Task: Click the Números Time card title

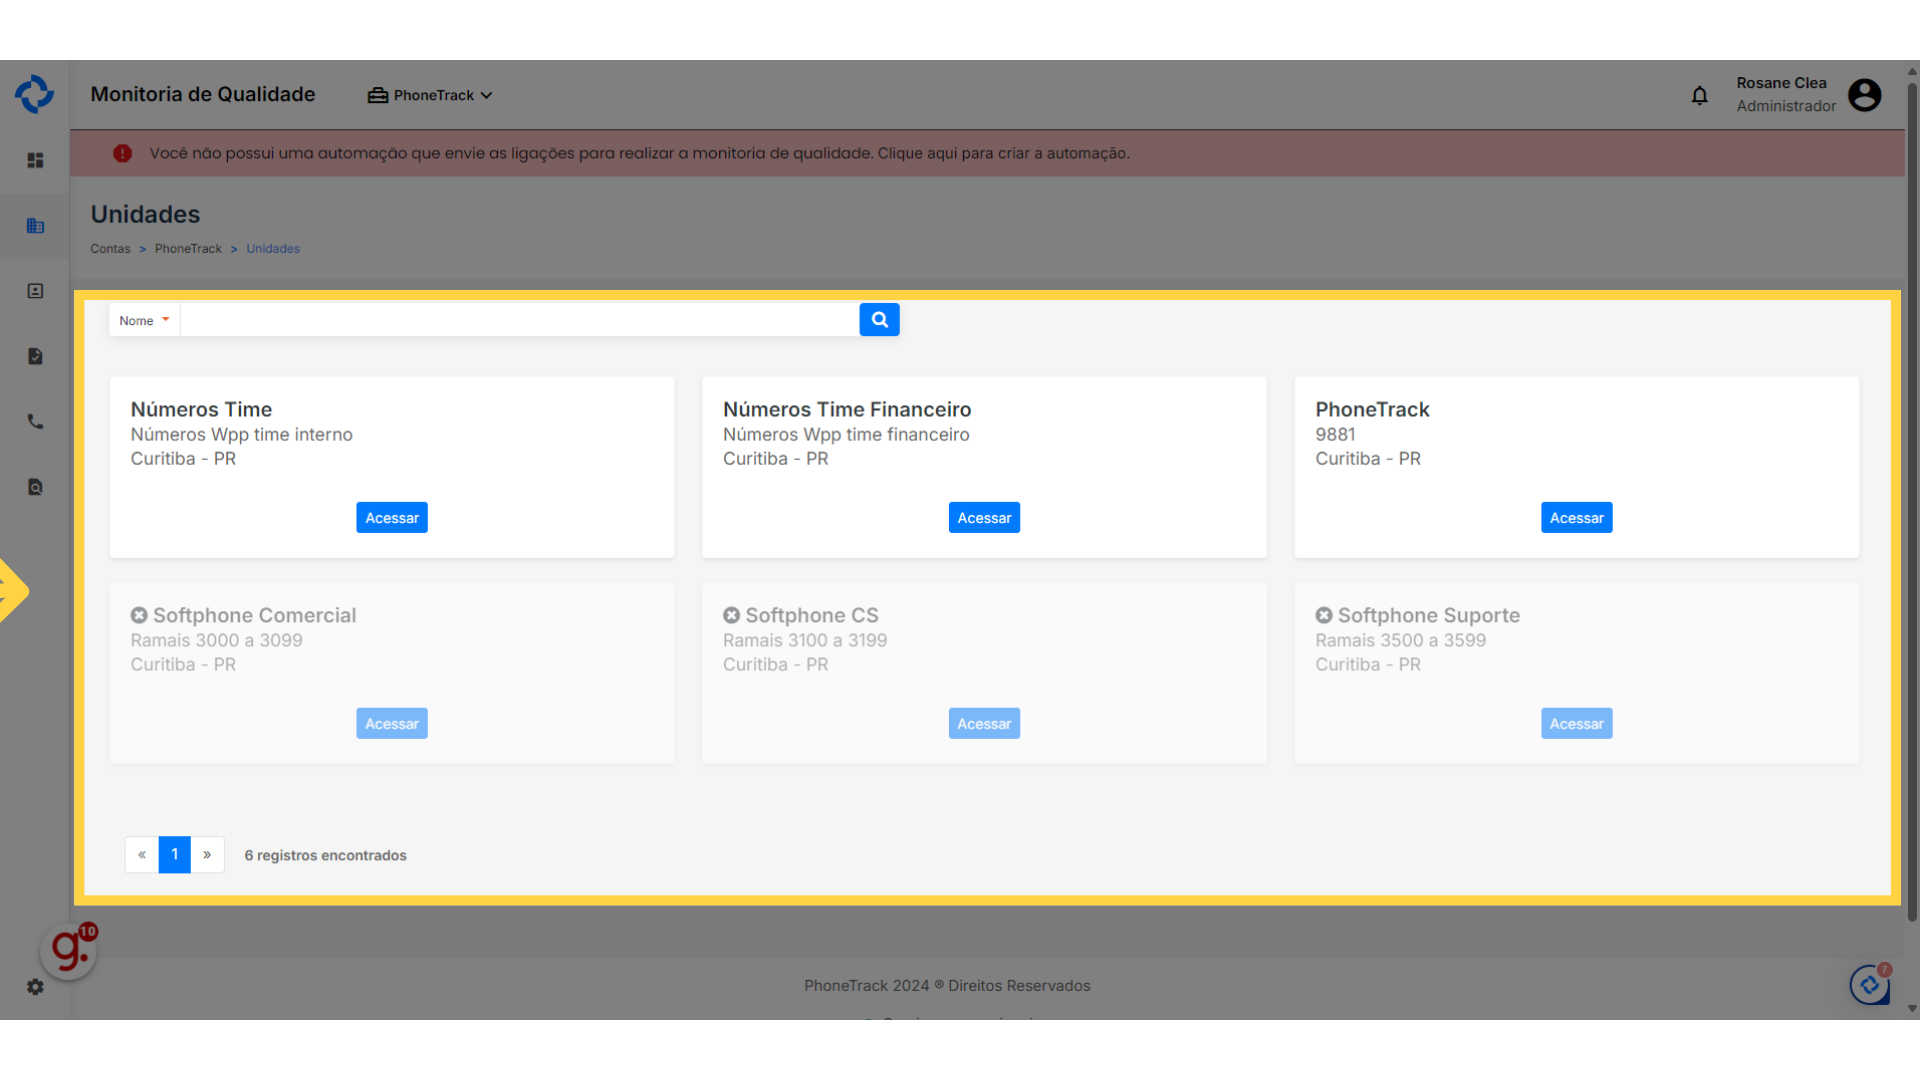Action: pyautogui.click(x=201, y=409)
